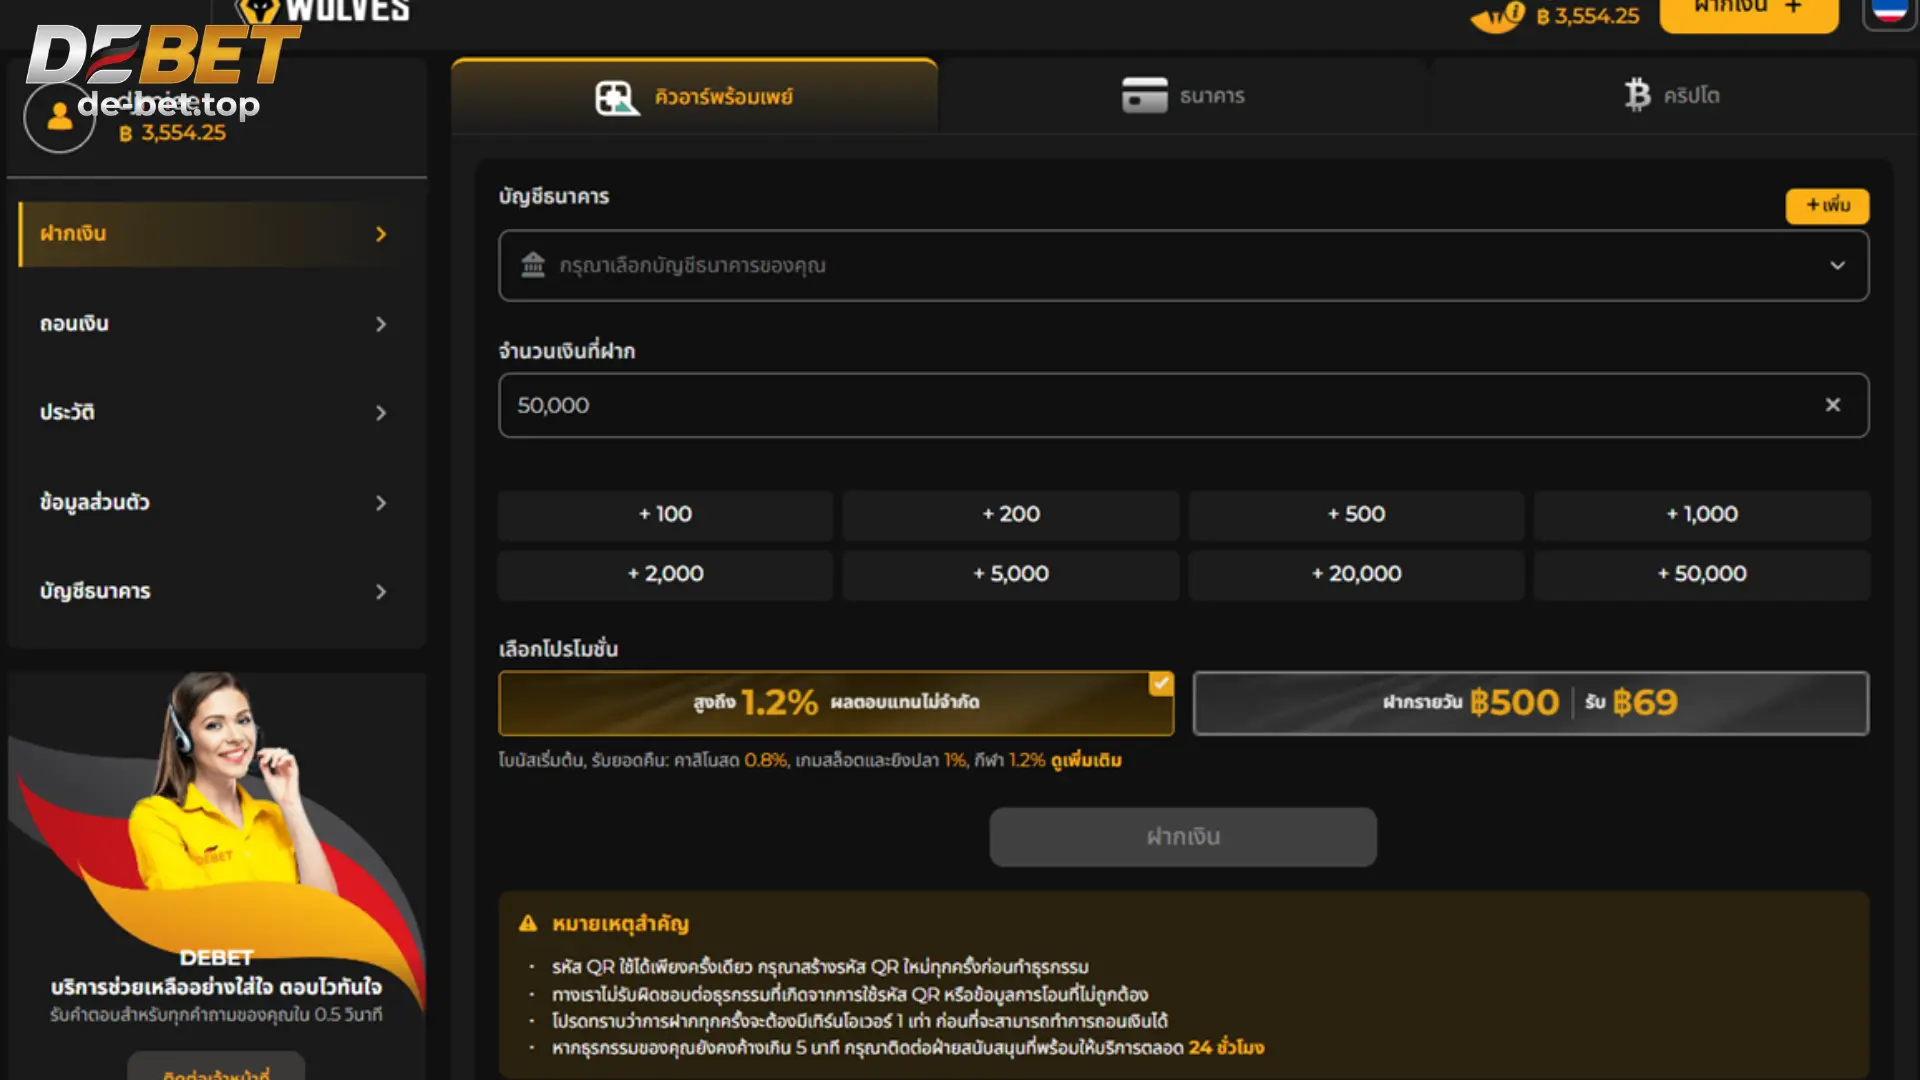Click the bank card icon
This screenshot has height=1080, width=1920.
coord(1144,96)
